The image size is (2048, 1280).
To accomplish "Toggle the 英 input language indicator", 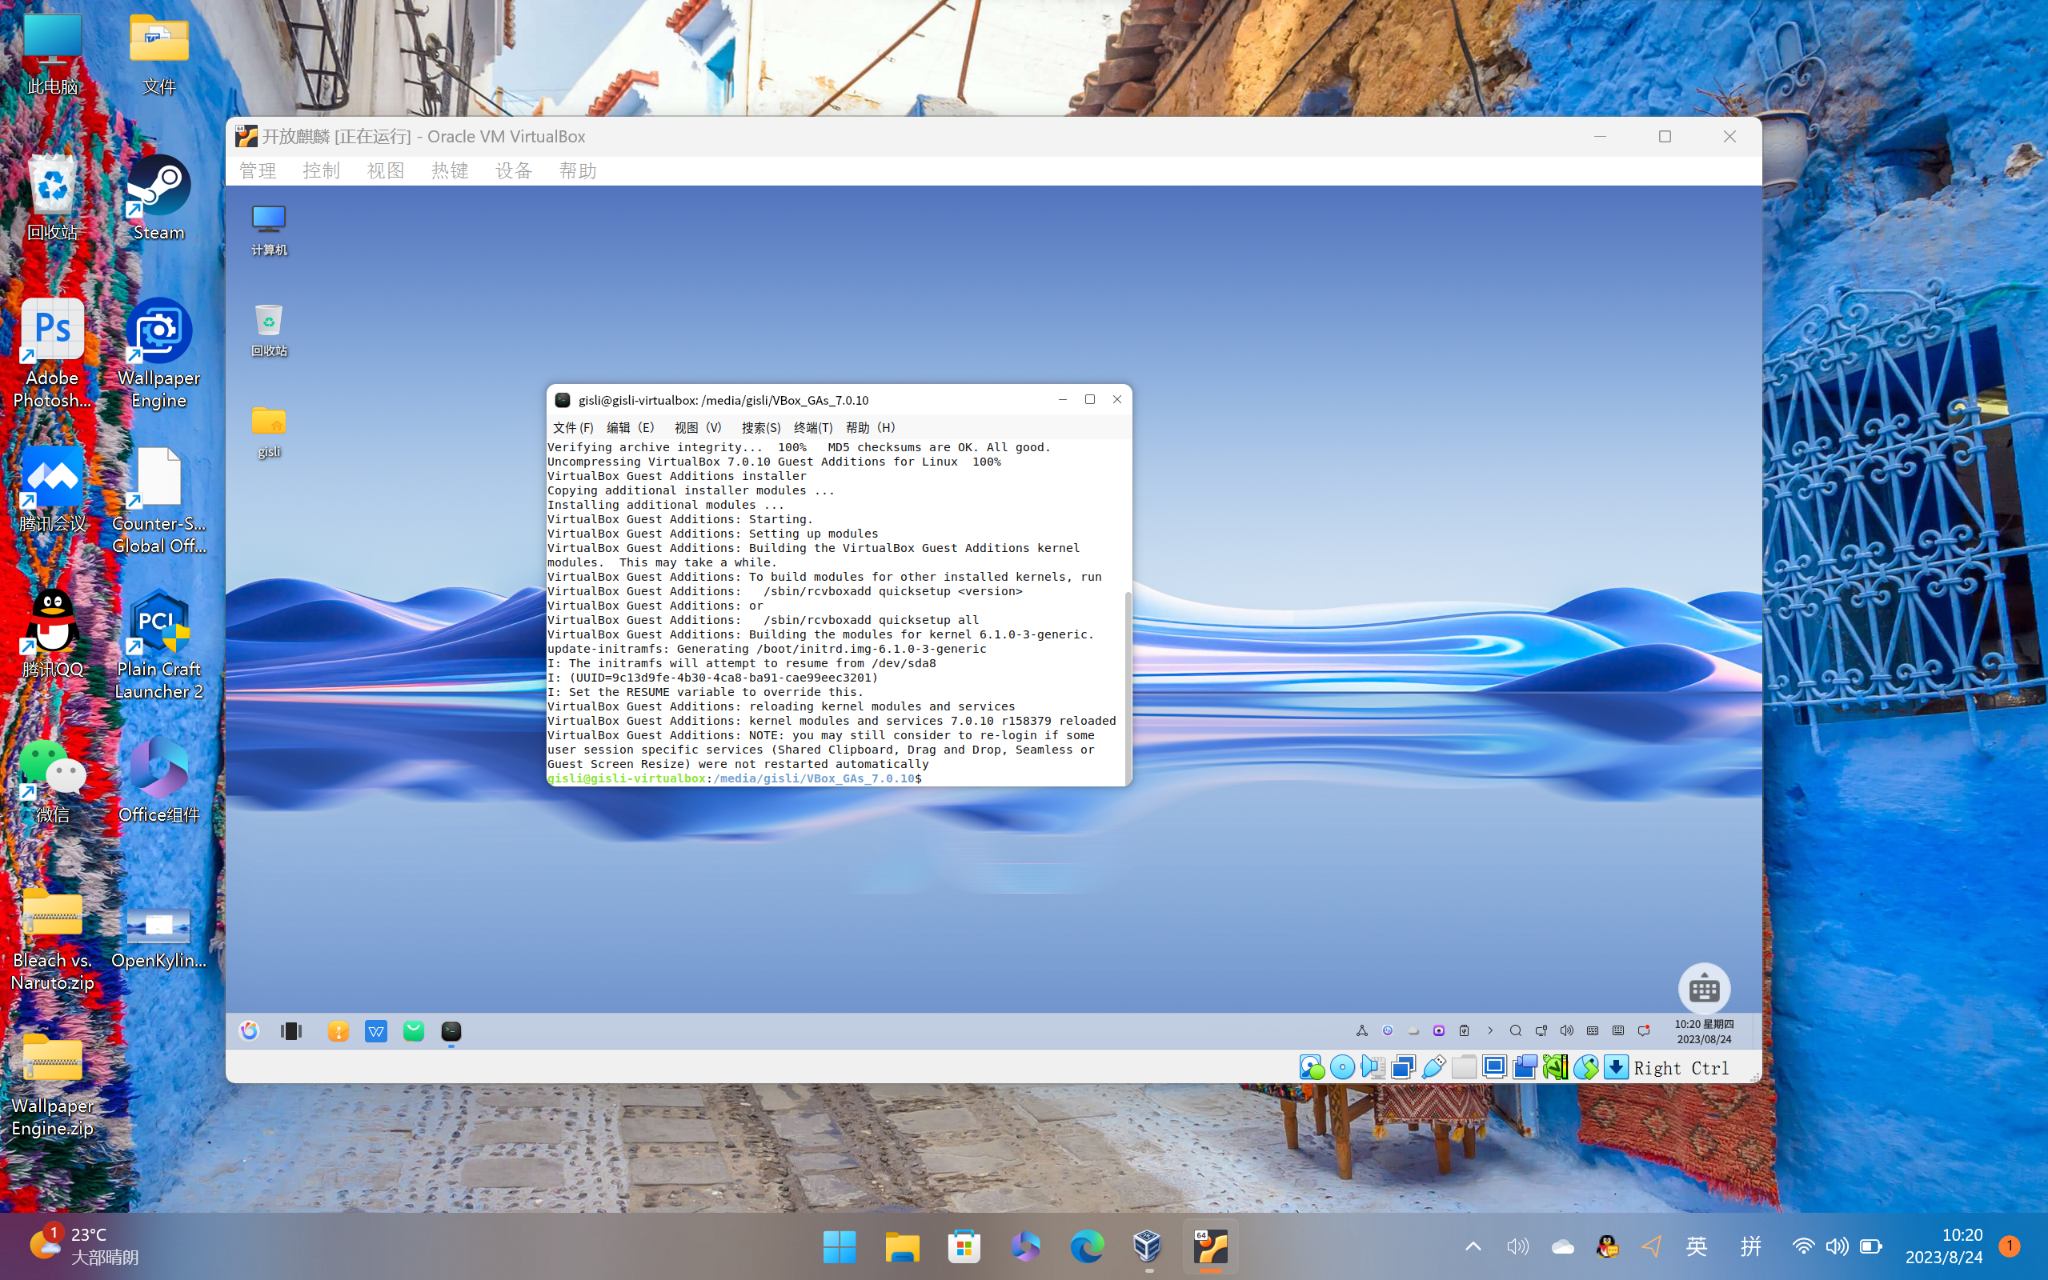I will tap(1697, 1246).
